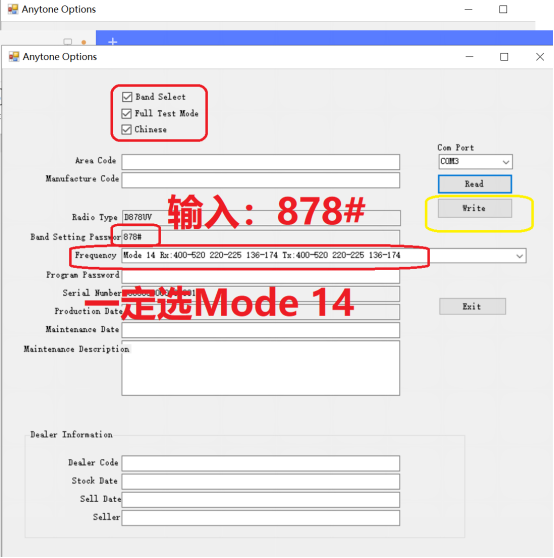Maximize the front Anytone Options window
This screenshot has width=554, height=558.
(504, 57)
